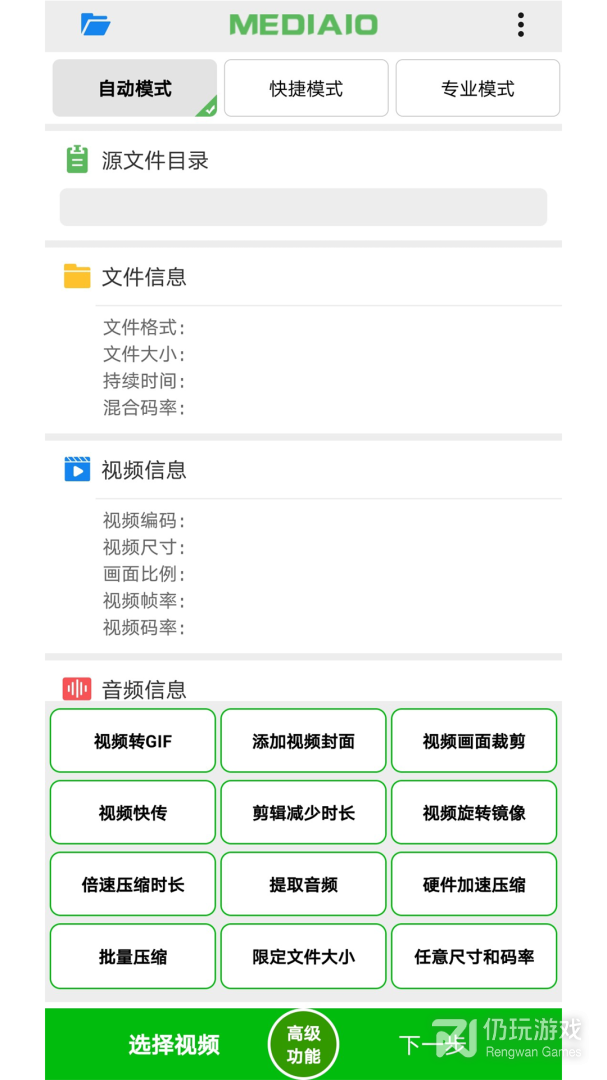Switch to 快捷模式 tab

tap(306, 89)
